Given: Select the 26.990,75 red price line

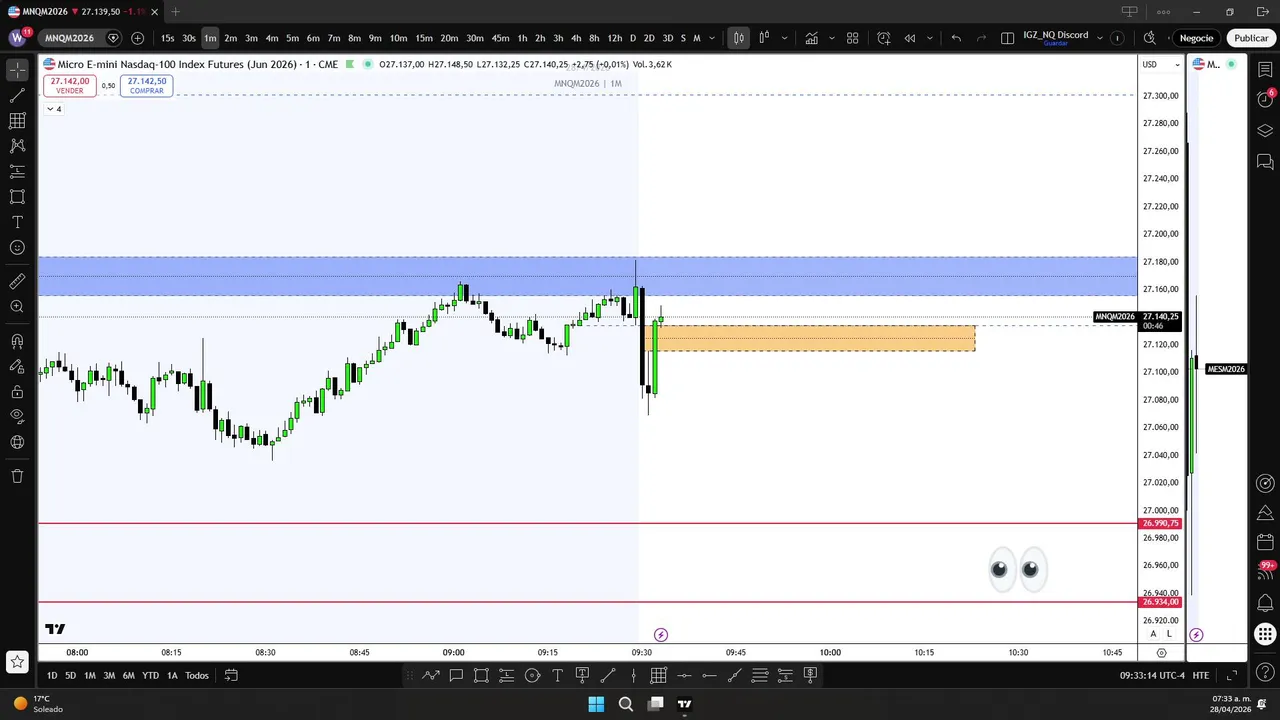Looking at the screenshot, I should (588, 523).
